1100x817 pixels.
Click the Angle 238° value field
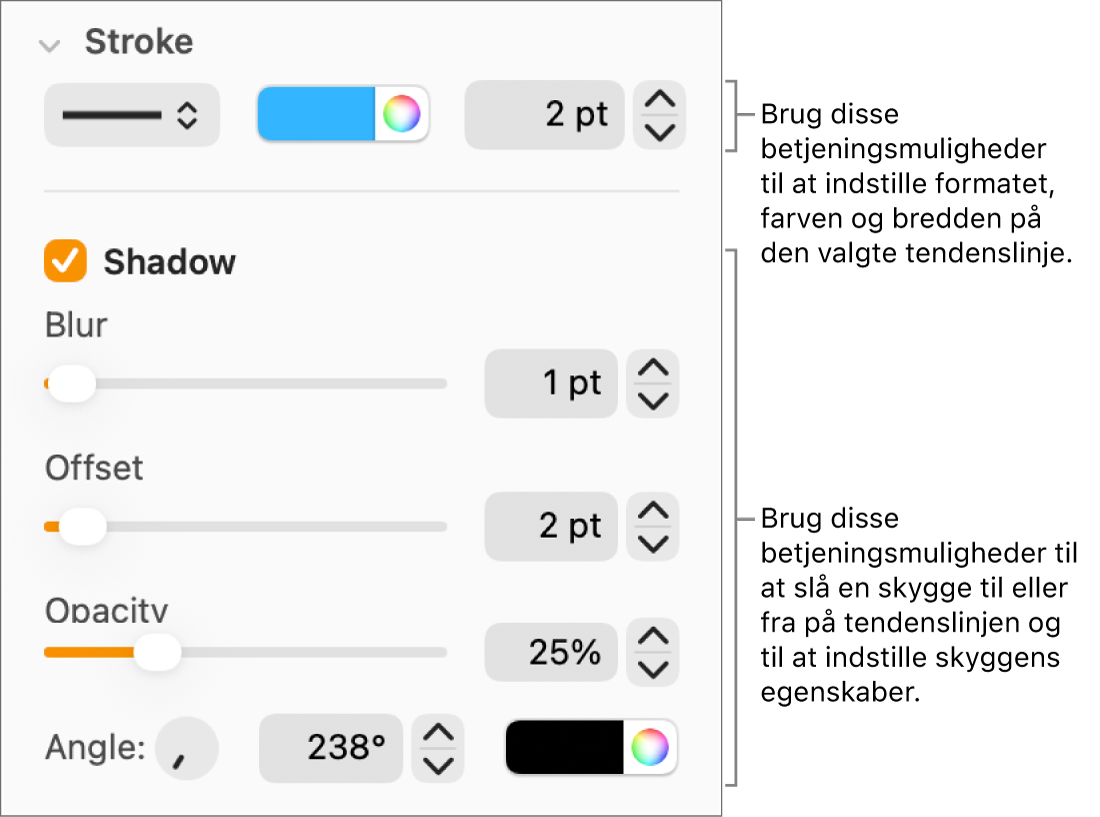(331, 749)
